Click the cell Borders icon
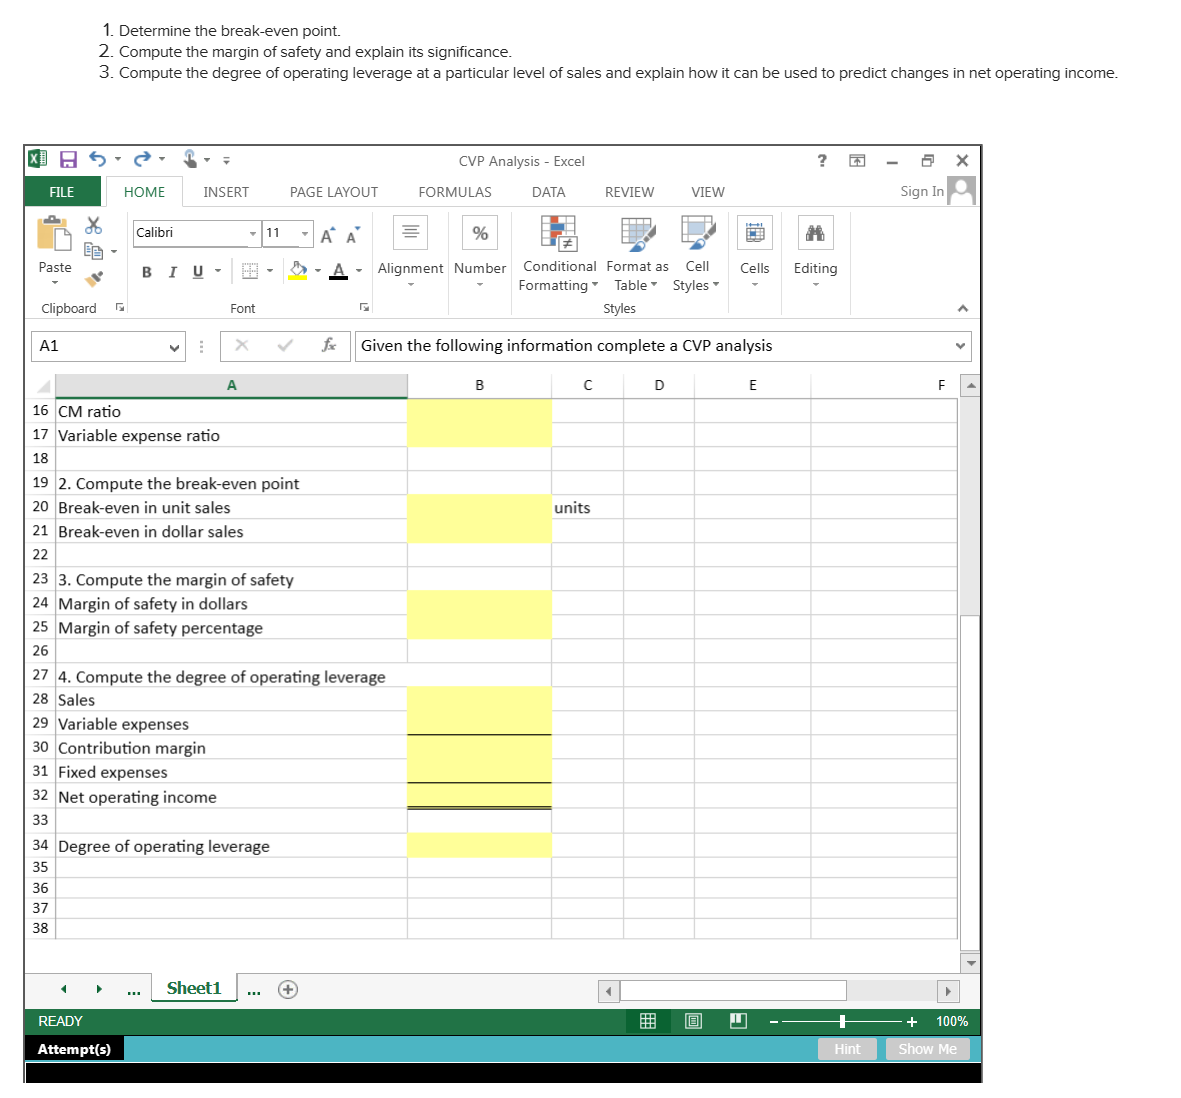Screen dimensions: 1181x1098 click(250, 271)
